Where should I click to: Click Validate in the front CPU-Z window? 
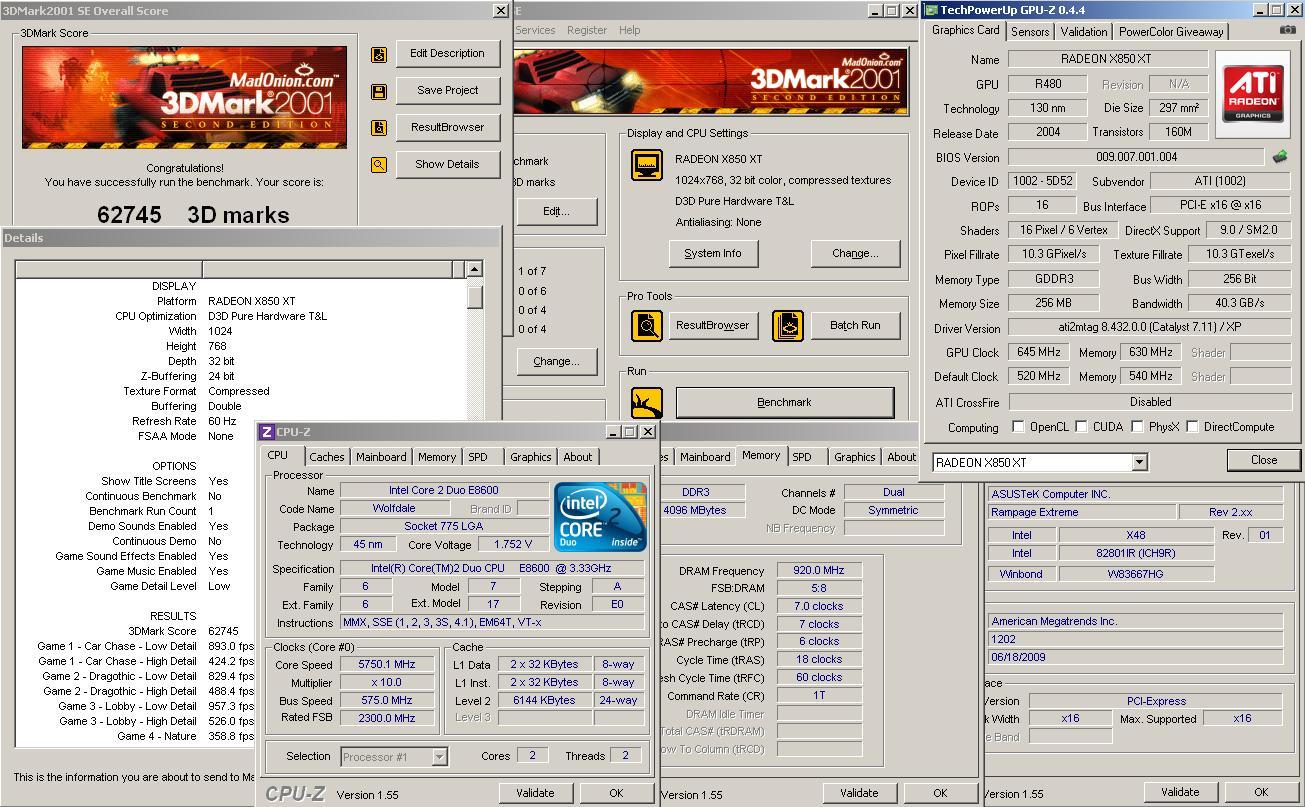click(x=535, y=793)
